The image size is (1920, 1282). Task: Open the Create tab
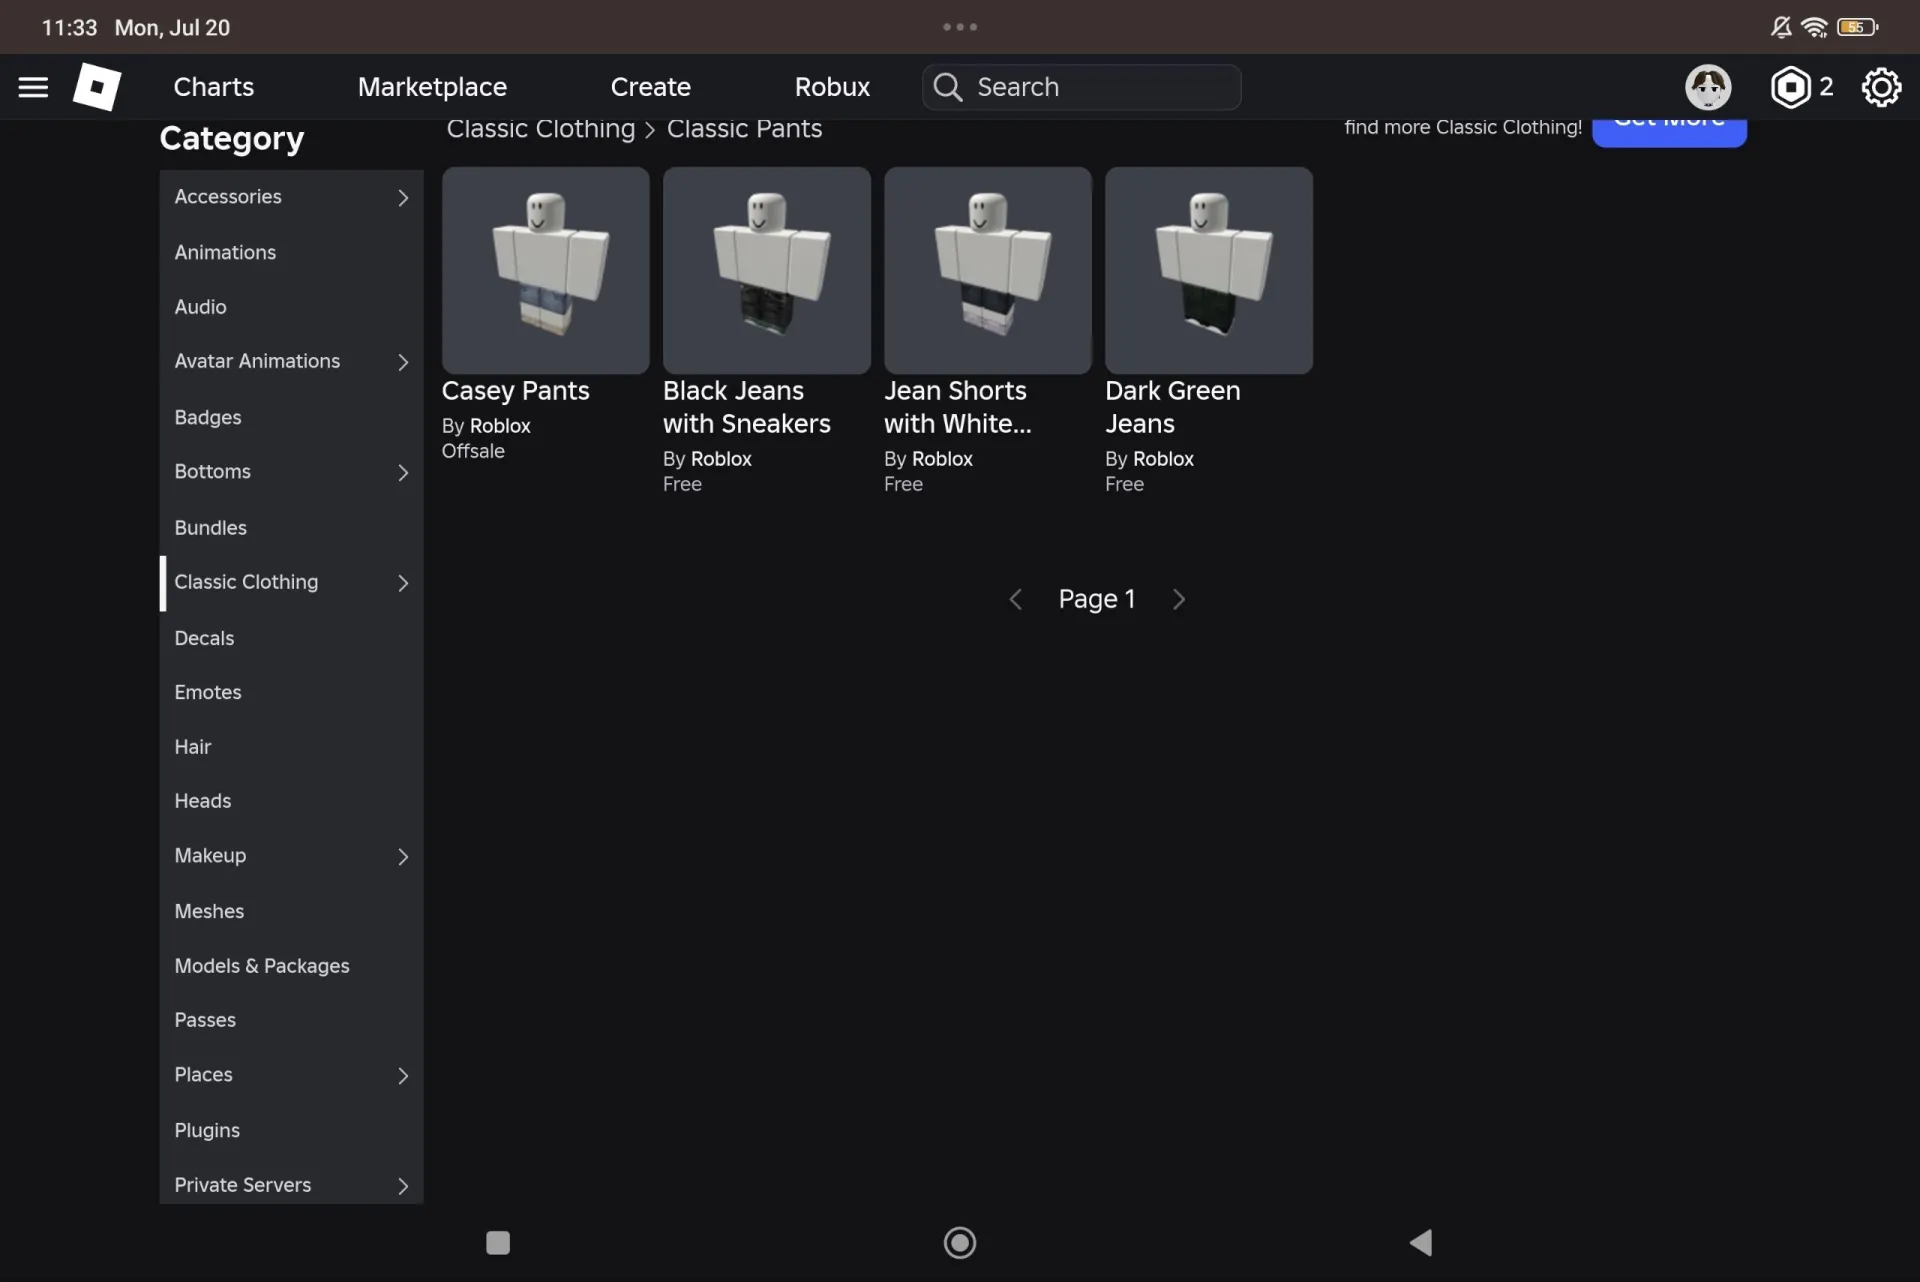click(x=650, y=87)
